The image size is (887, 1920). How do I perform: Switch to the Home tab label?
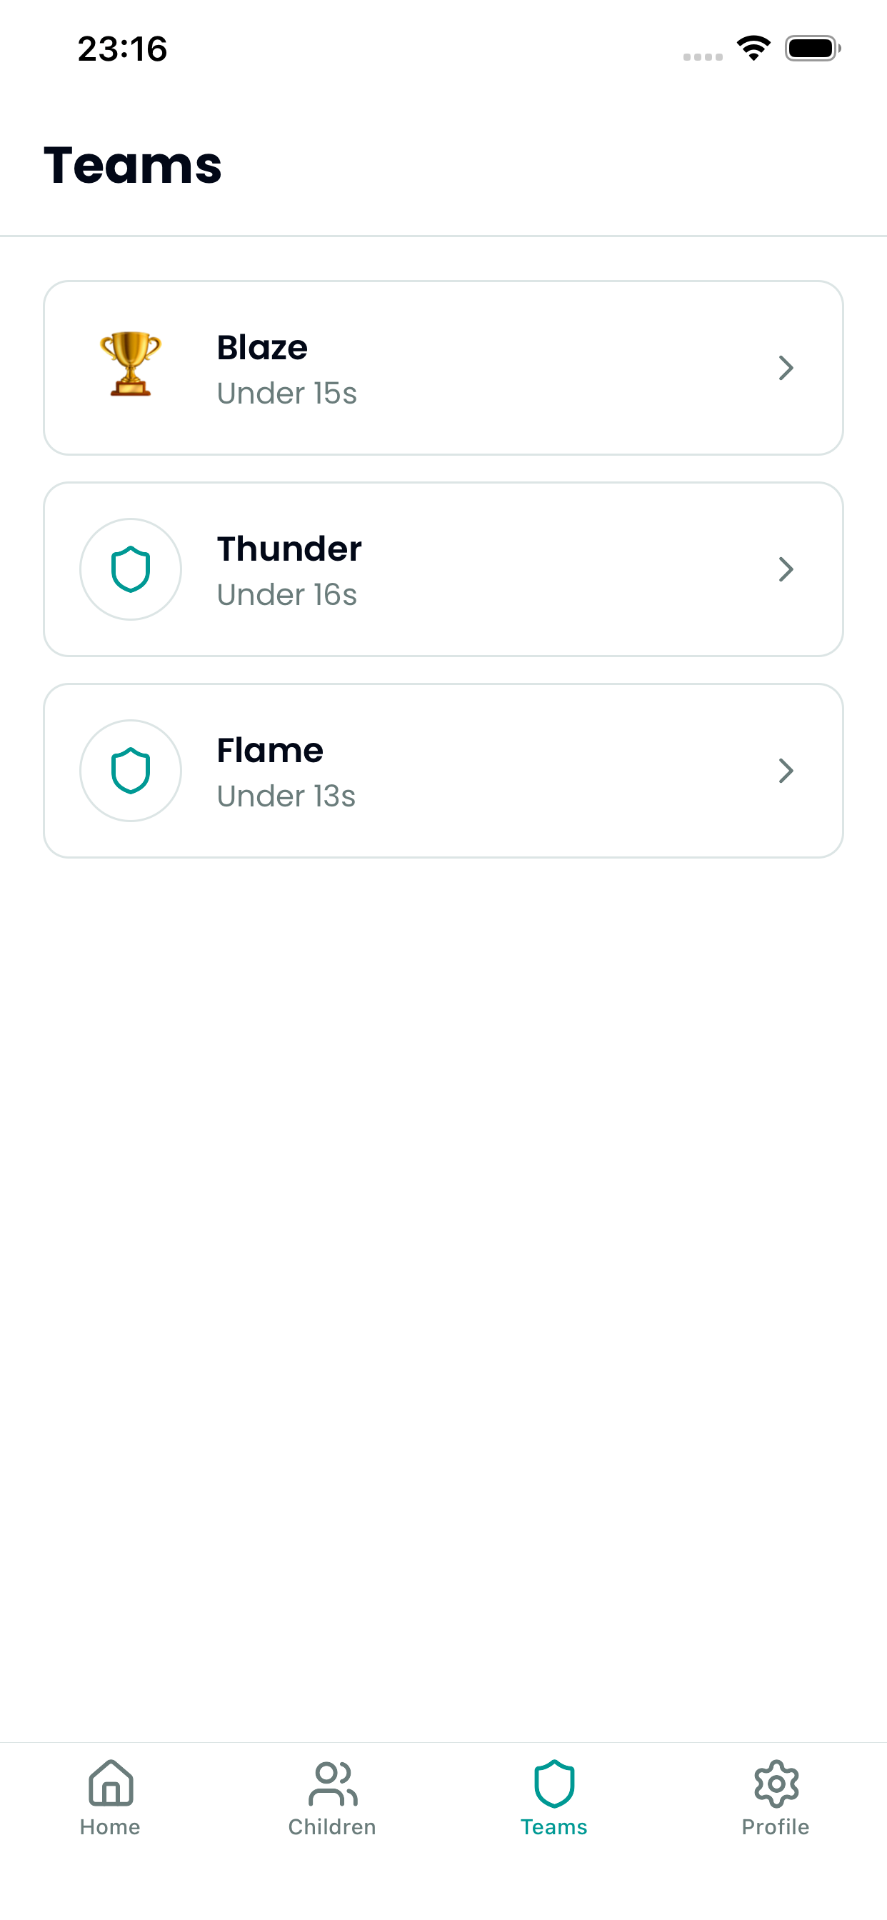110,1827
